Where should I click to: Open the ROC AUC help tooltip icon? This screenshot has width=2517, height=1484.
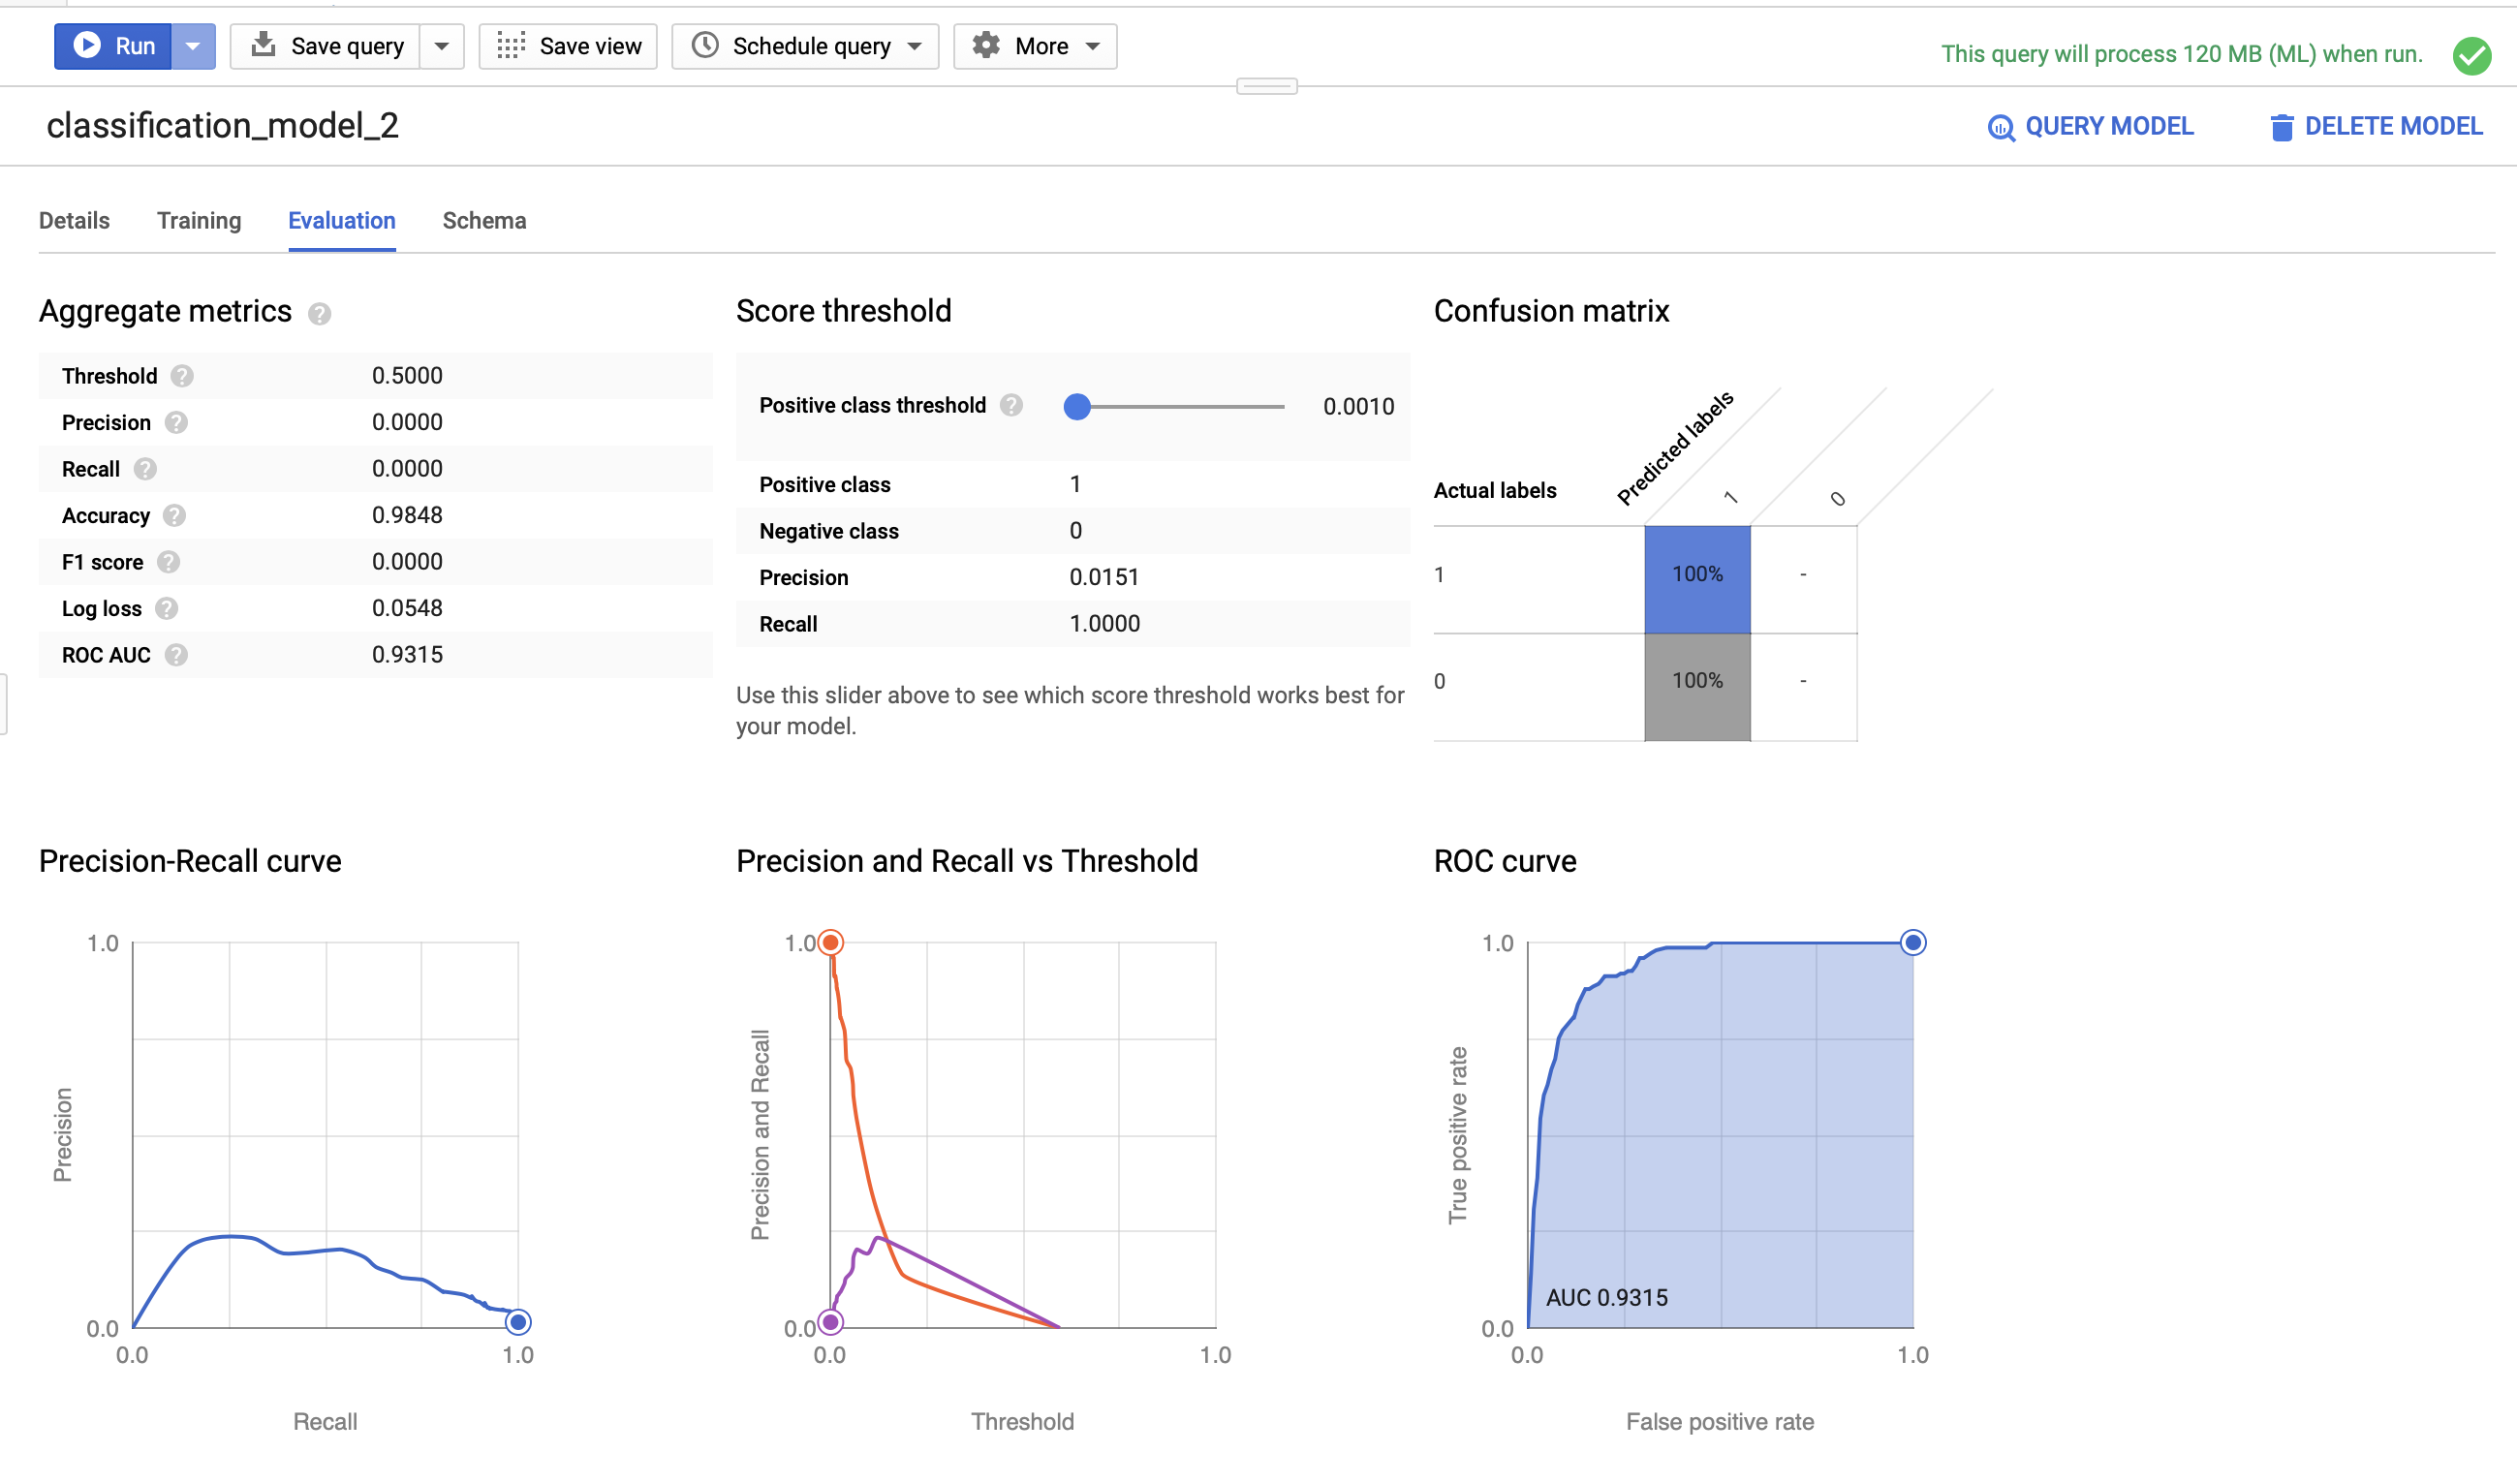[x=176, y=655]
